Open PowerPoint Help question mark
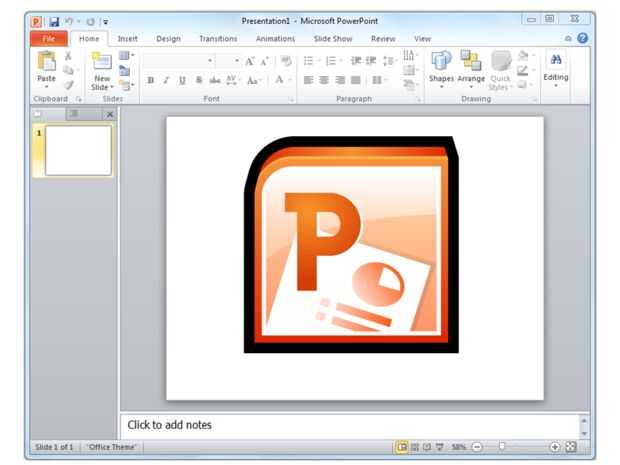Screen dimensions: 620x465 click(x=582, y=38)
